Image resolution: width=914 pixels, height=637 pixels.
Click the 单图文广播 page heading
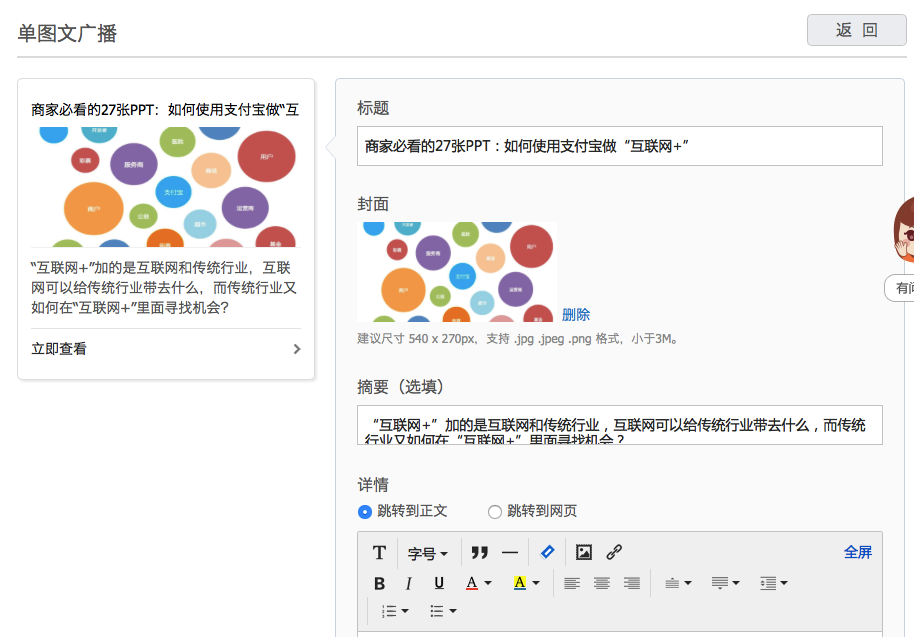coord(67,33)
